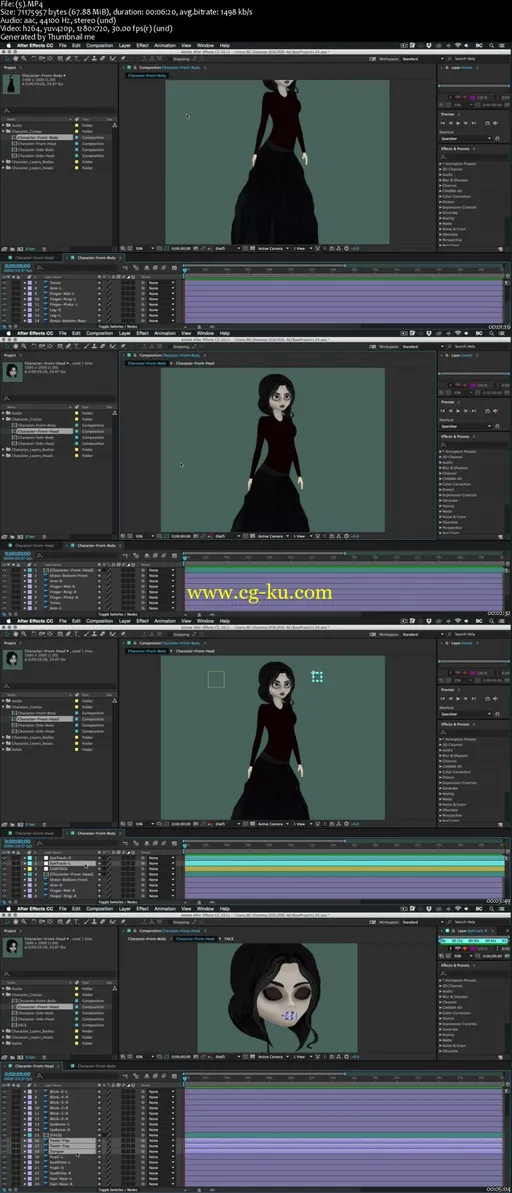Image resolution: width=512 pixels, height=1193 pixels.
Task: Toggle the Snapping checkbox in frame 00:01:16
Action: tap(170, 59)
